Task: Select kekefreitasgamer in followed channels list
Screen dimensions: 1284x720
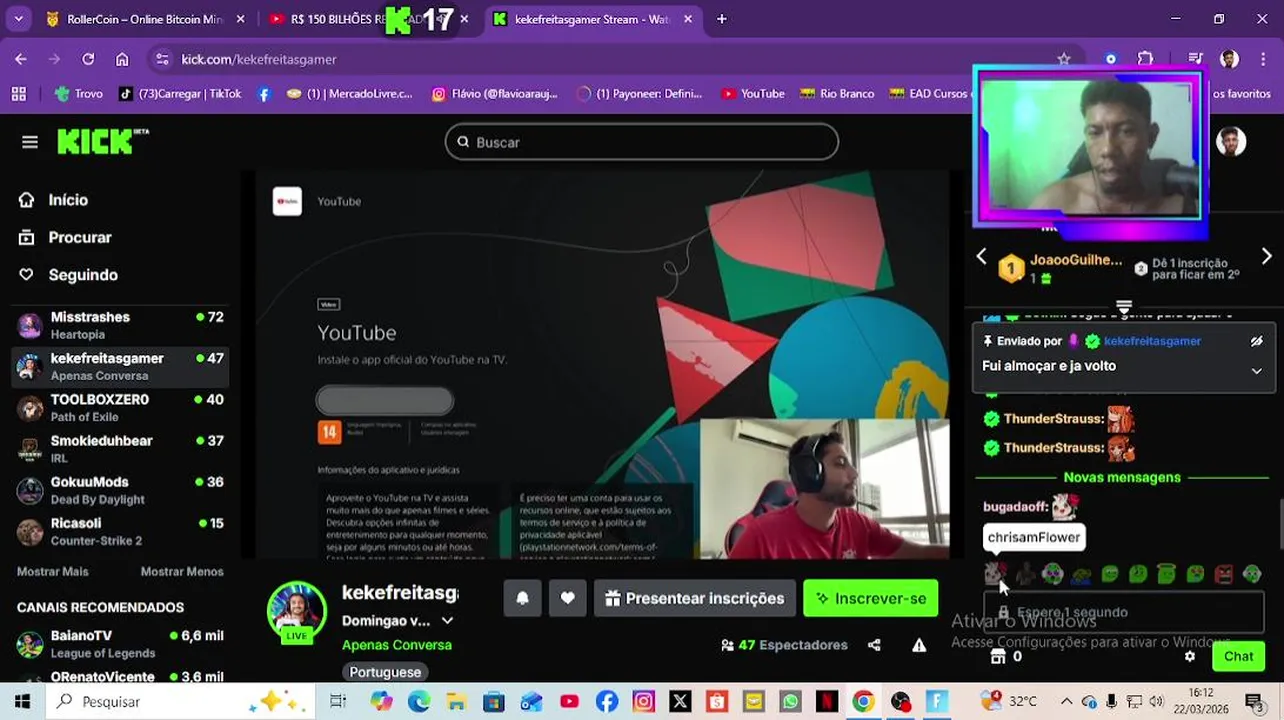Action: (x=121, y=366)
